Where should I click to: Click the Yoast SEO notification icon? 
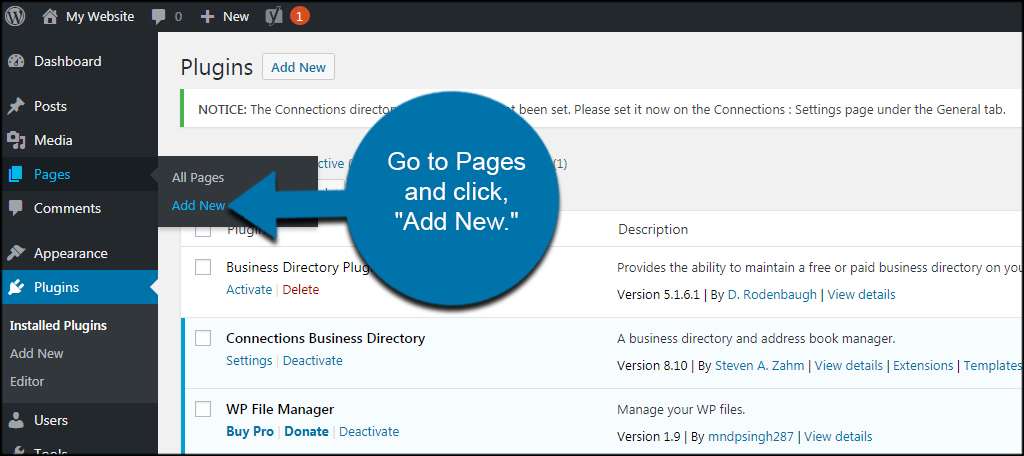(x=273, y=16)
